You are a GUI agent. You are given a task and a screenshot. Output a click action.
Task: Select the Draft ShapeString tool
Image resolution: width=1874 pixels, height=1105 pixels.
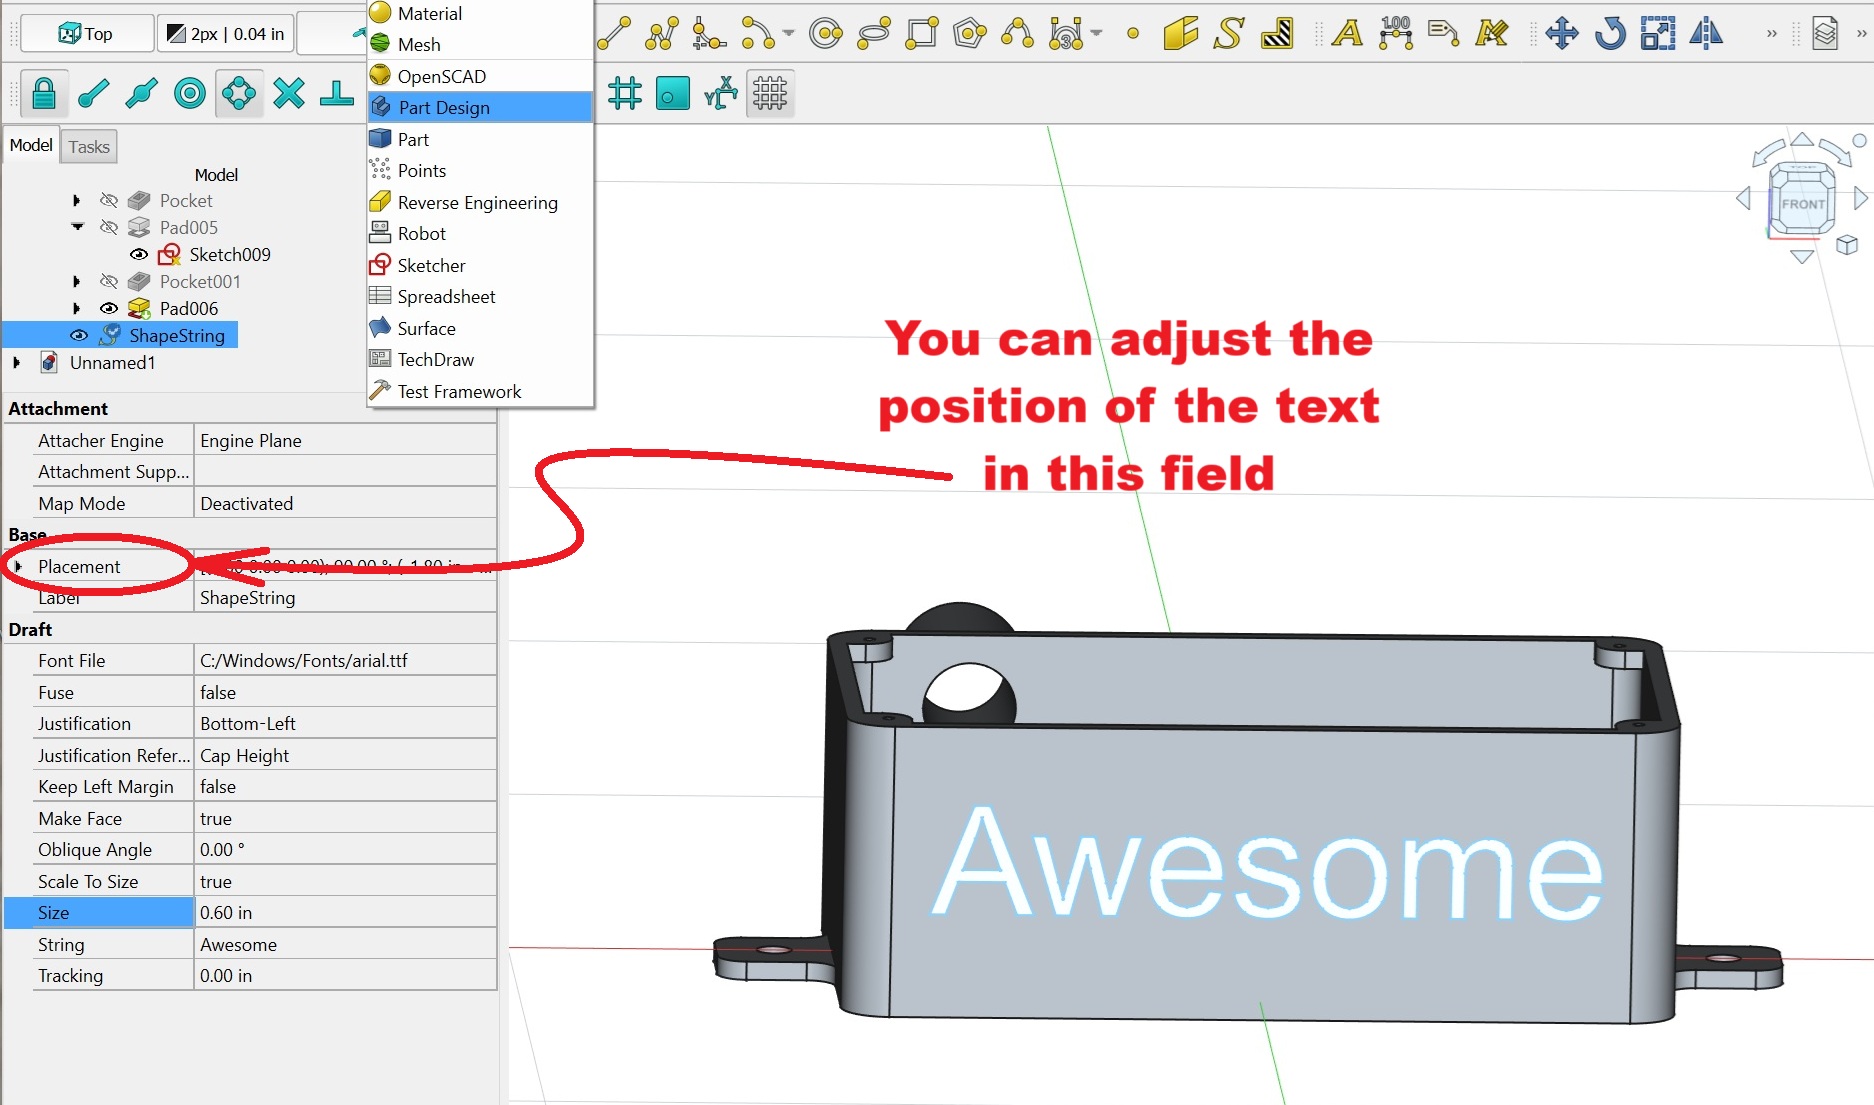pos(1228,33)
